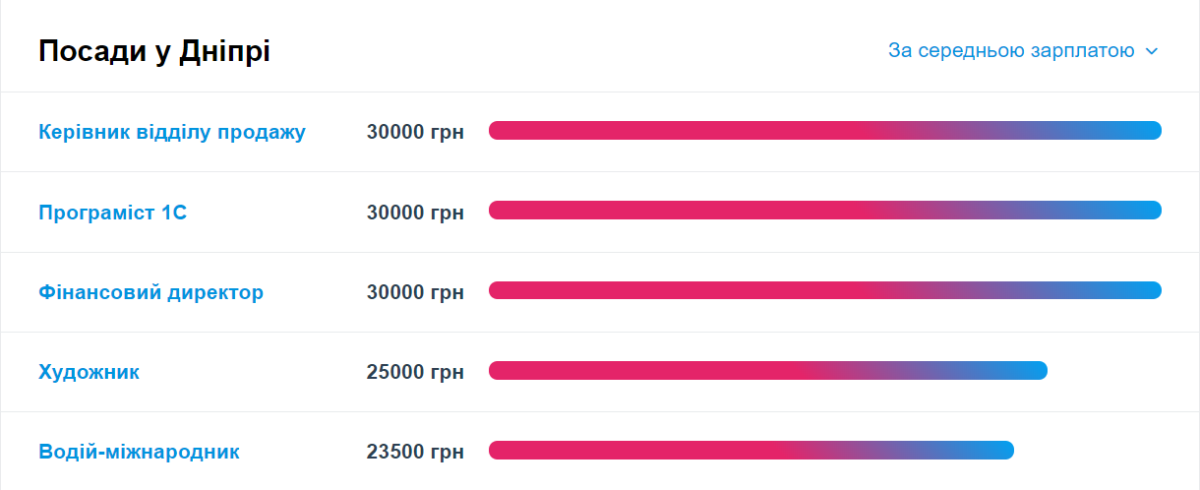Open the Керівник відділу продажу link
1200x490 pixels.
[x=171, y=132]
